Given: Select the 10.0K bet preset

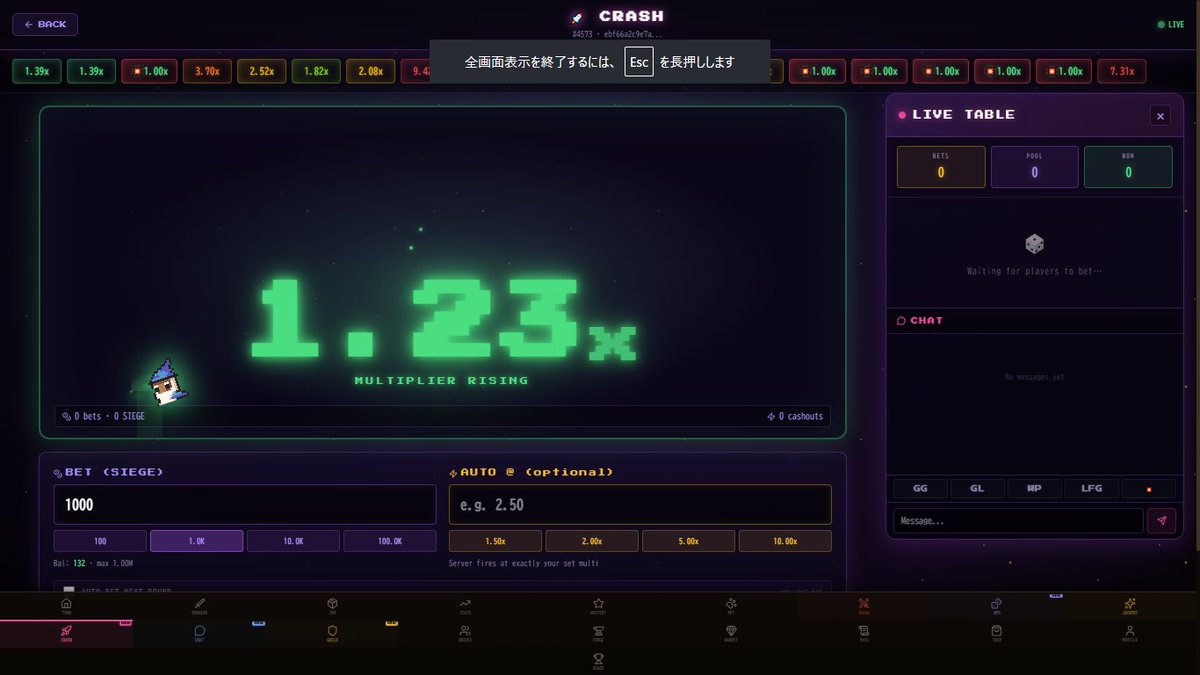Looking at the screenshot, I should pyautogui.click(x=293, y=541).
